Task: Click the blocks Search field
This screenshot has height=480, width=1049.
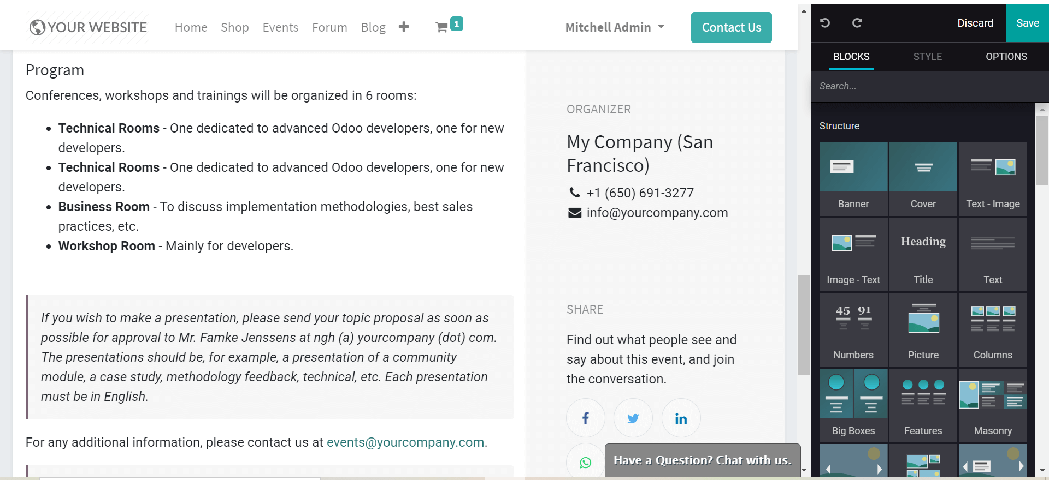Action: pyautogui.click(x=929, y=86)
